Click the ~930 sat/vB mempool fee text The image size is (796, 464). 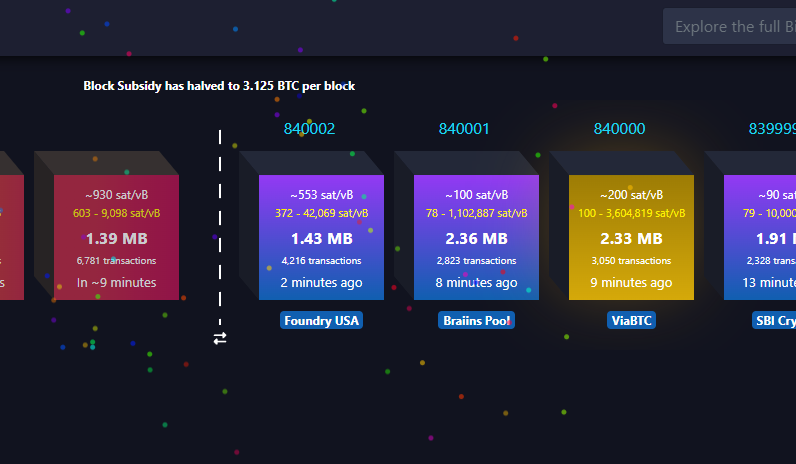click(116, 195)
